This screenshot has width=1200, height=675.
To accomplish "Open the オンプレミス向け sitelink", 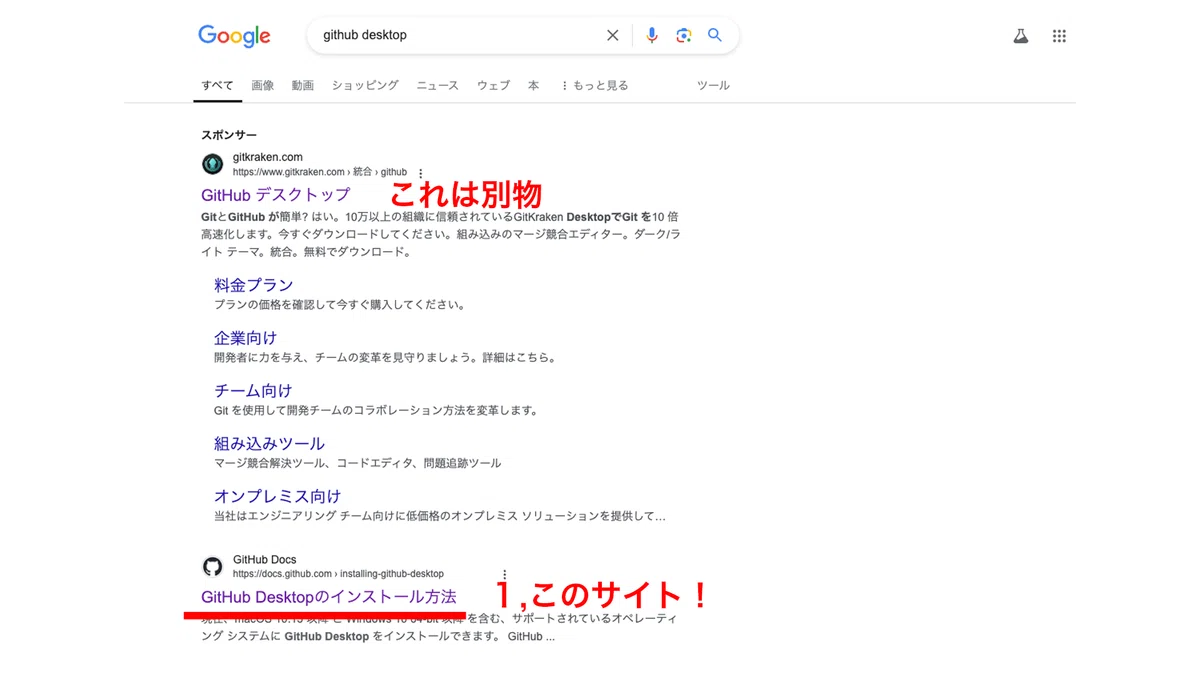I will 277,496.
